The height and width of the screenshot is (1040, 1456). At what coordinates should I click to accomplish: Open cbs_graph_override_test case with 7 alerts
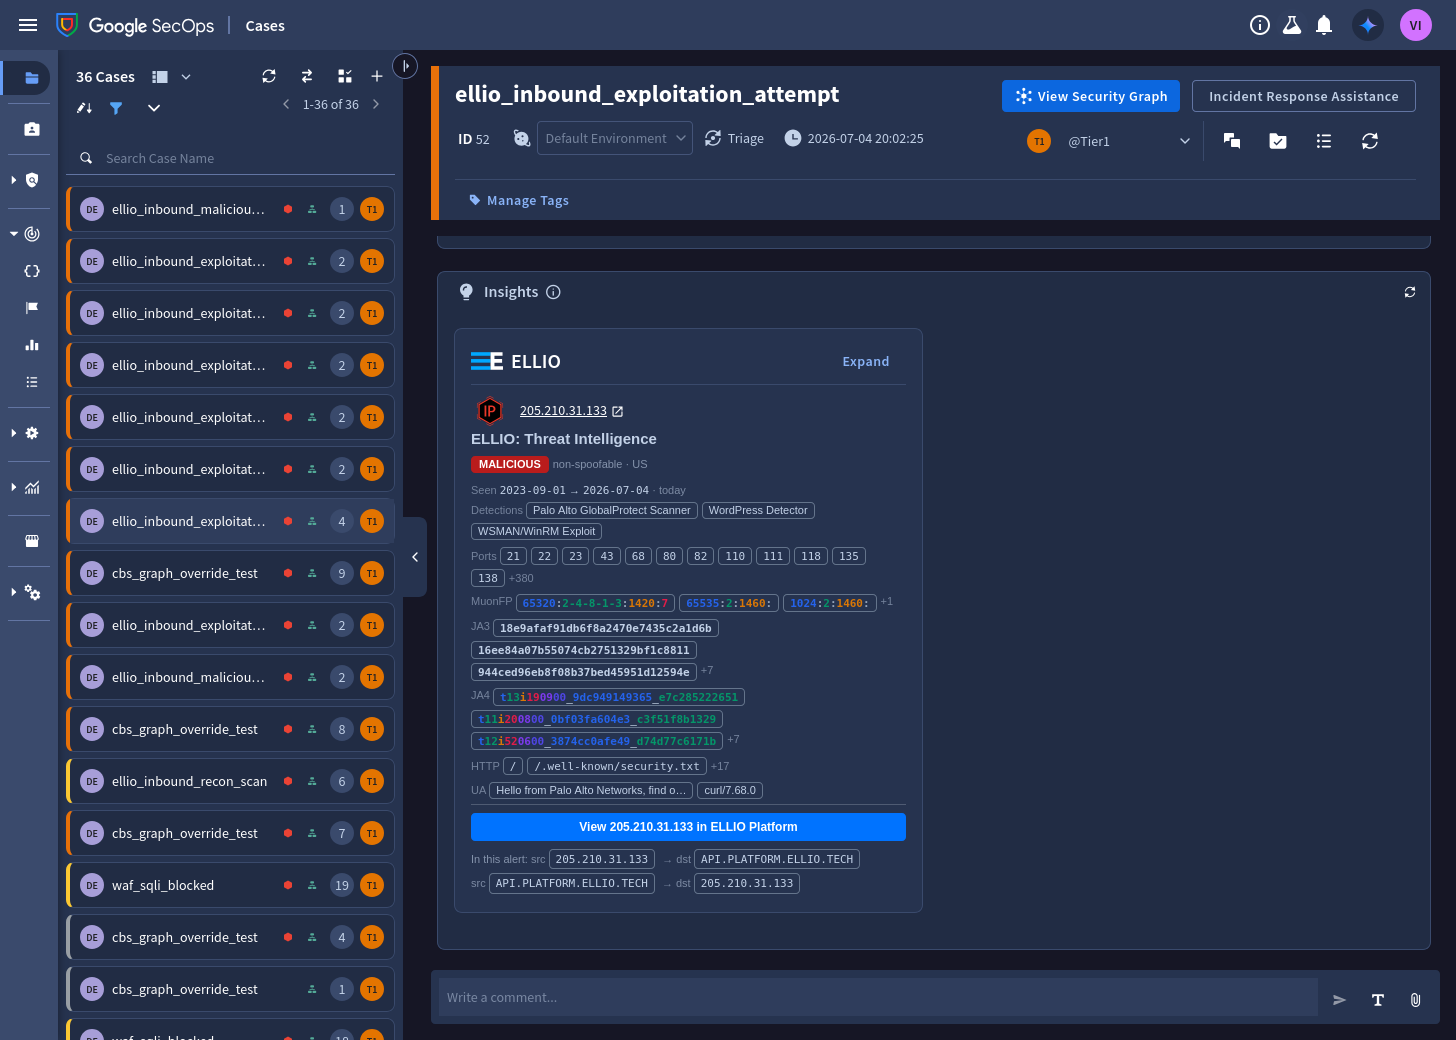pyautogui.click(x=231, y=833)
